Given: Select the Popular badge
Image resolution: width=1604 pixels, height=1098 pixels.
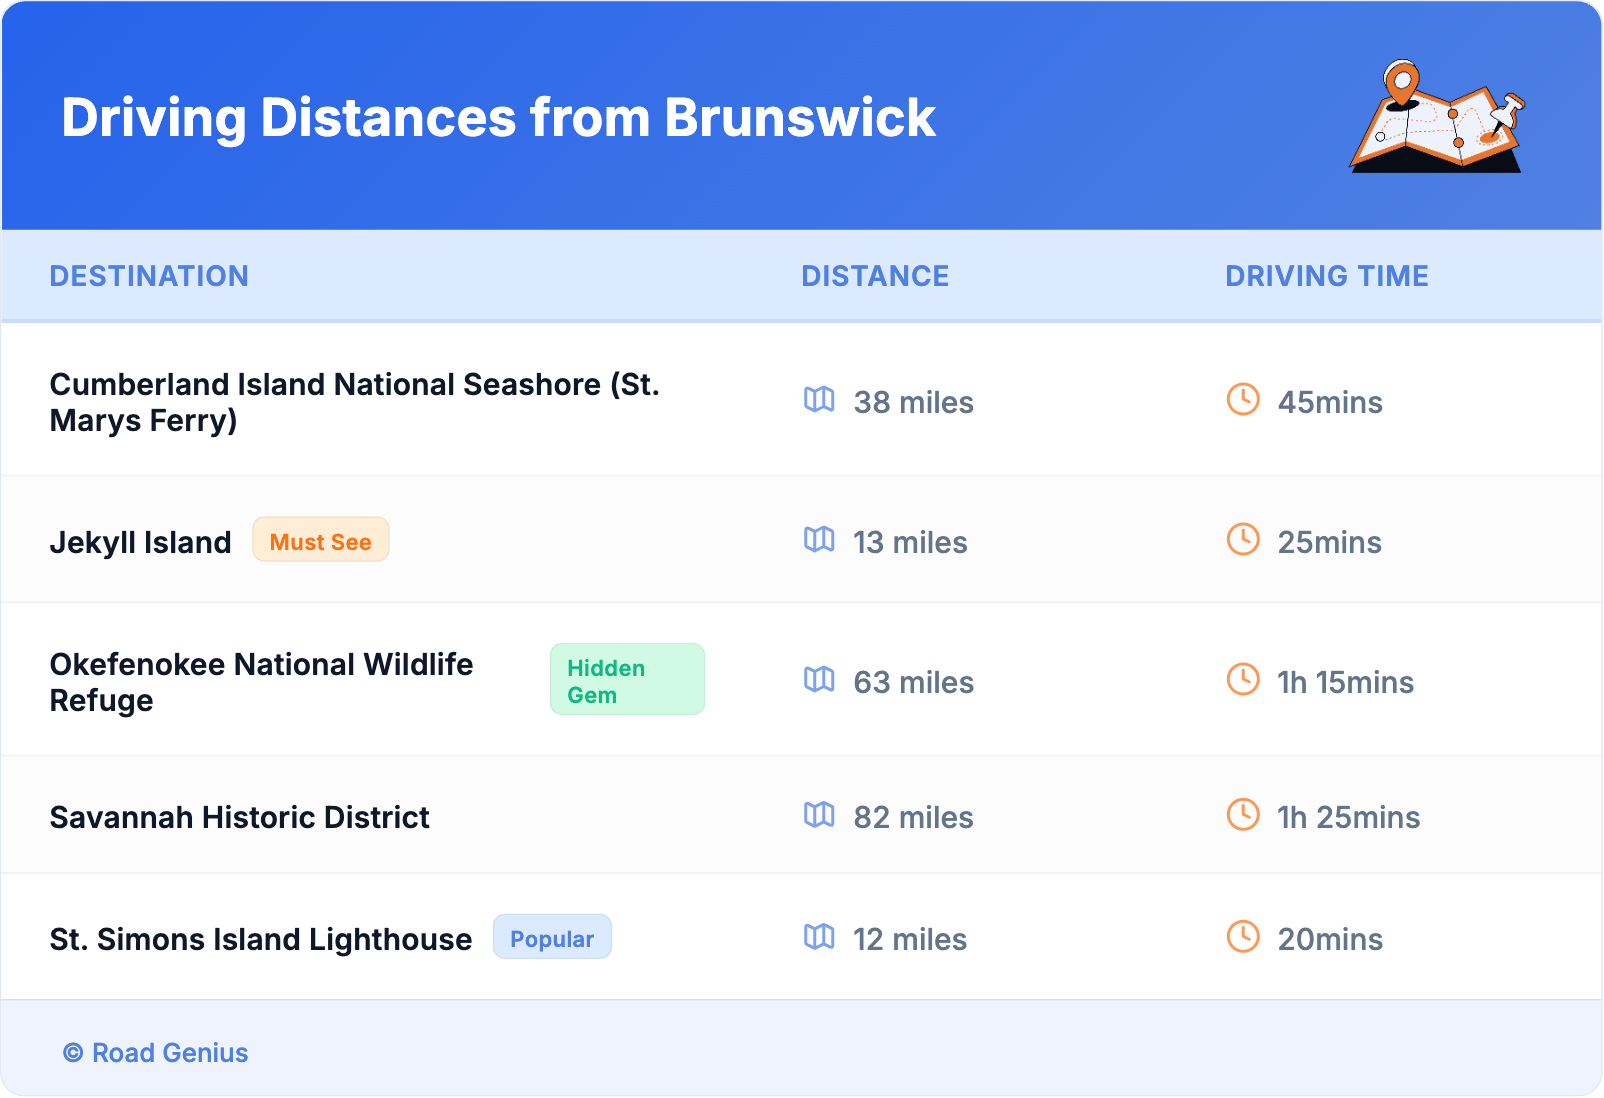Looking at the screenshot, I should tap(552, 938).
